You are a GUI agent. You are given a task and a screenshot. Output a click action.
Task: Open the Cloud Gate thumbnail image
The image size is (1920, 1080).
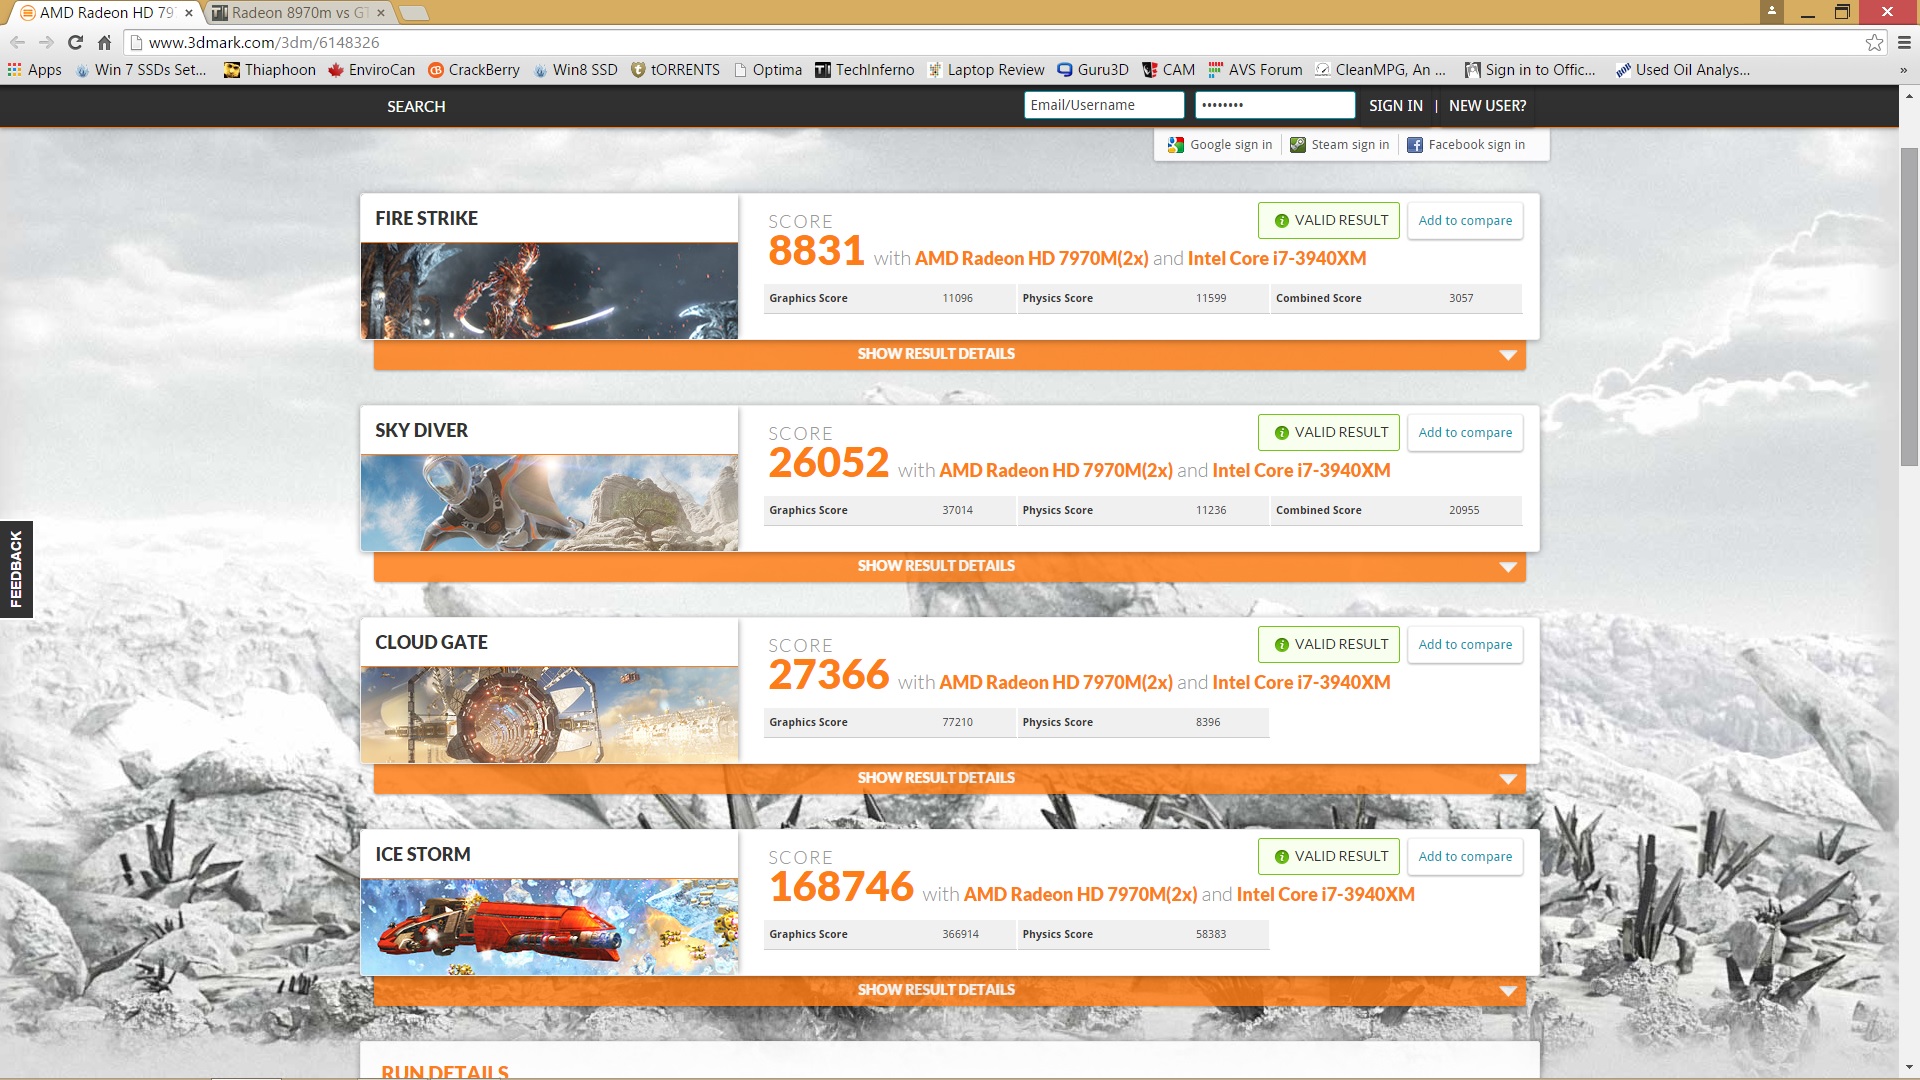coord(549,715)
